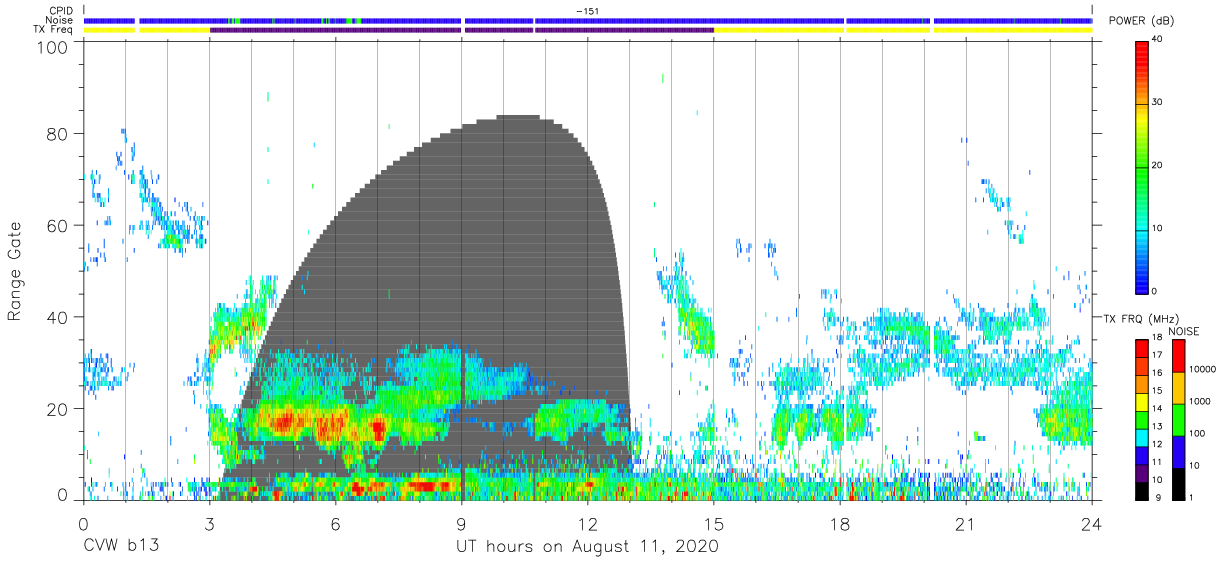Click the y-axis tick label '40'

pos(59,317)
